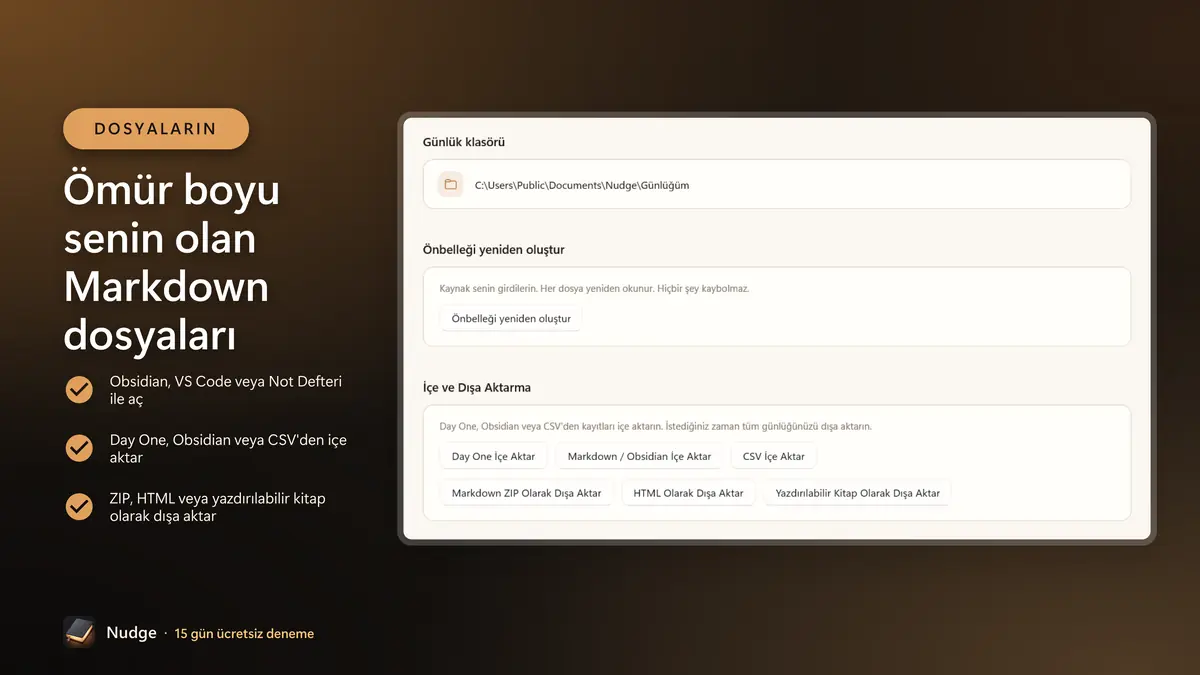Click the DOSYALARIN badge
This screenshot has height=675, width=1200.
[156, 129]
